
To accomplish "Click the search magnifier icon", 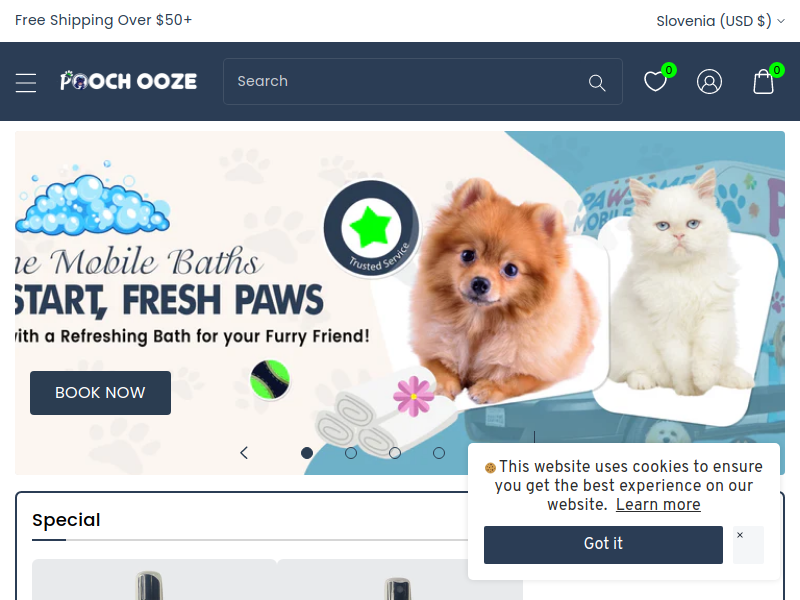I will (596, 82).
